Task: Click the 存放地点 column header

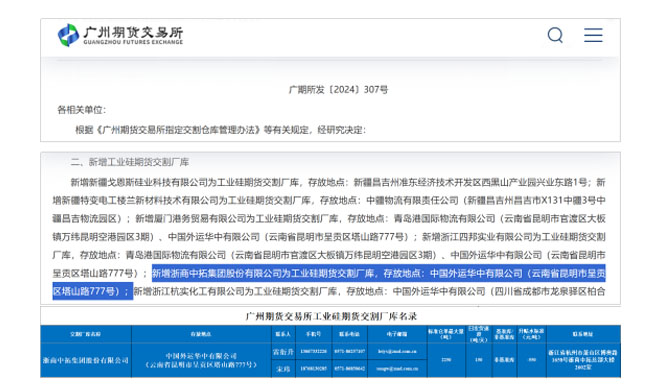Action: [201, 334]
